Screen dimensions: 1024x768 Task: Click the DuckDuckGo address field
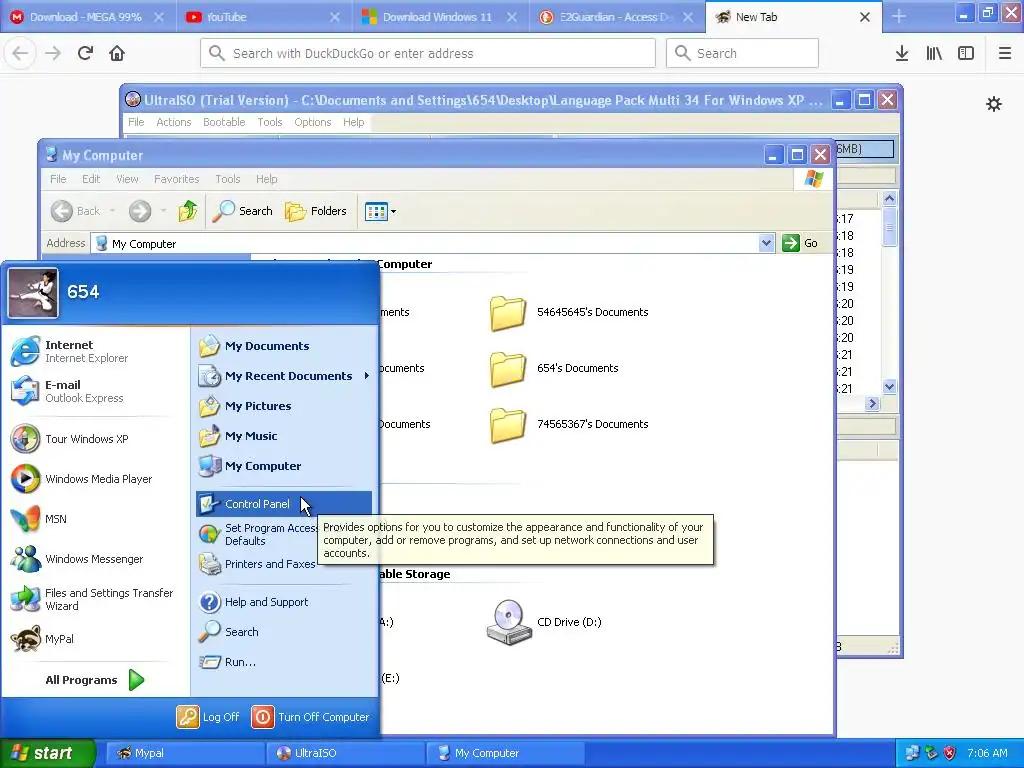pos(428,54)
